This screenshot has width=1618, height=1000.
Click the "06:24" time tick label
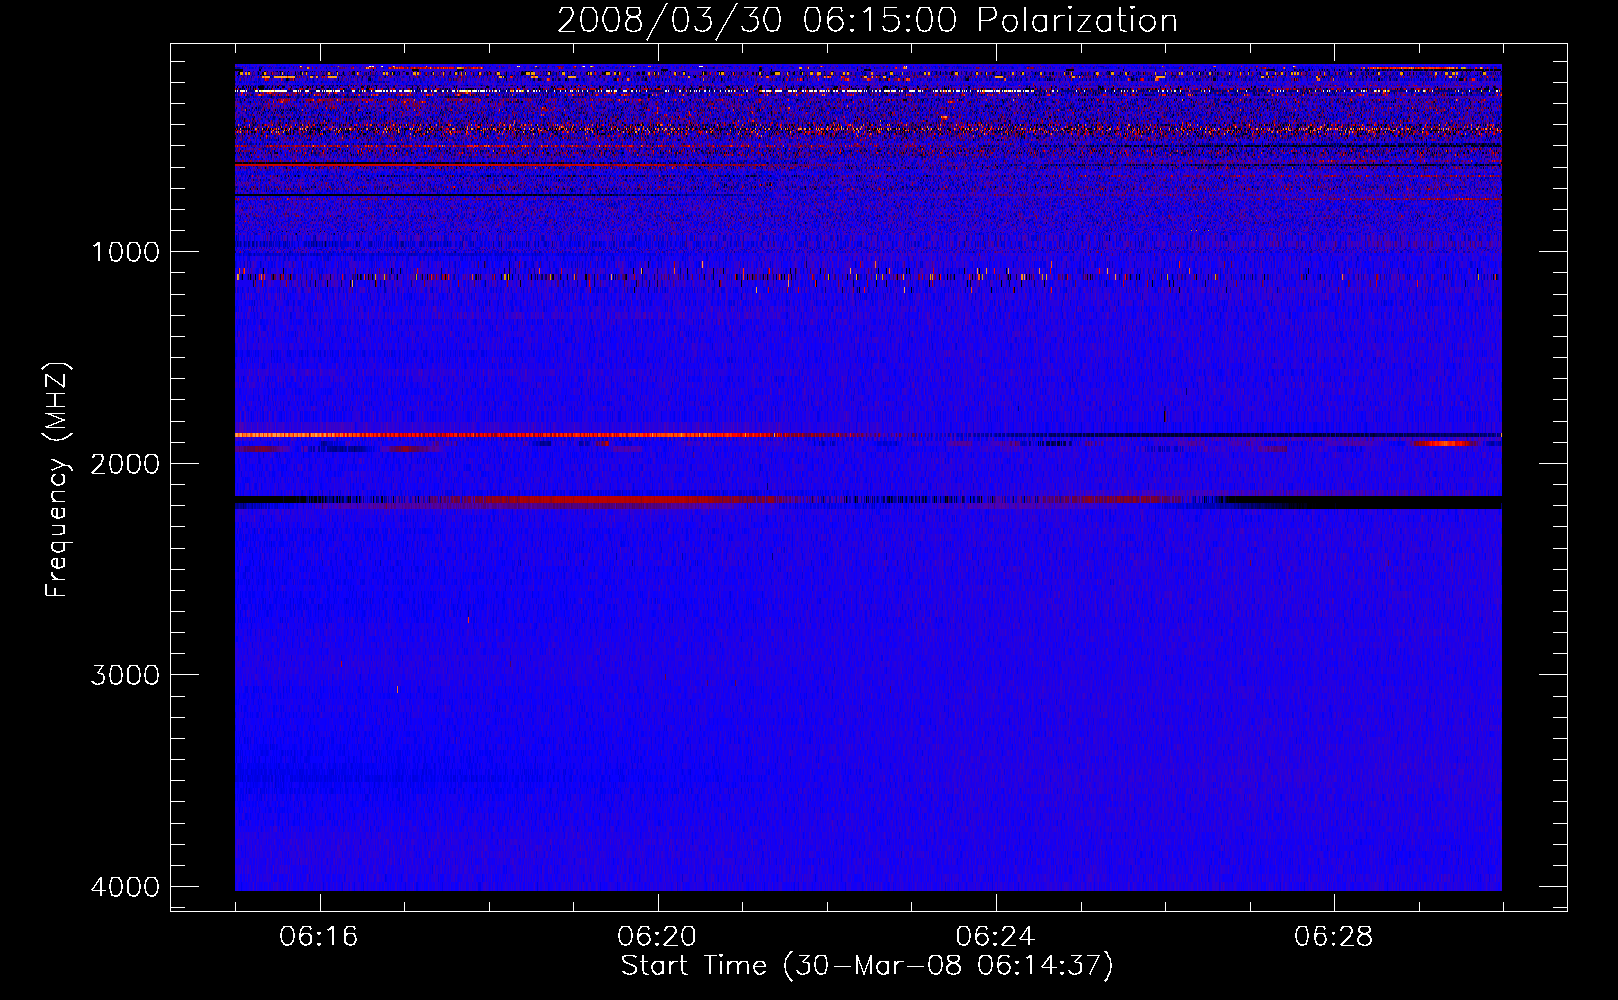pyautogui.click(x=995, y=937)
